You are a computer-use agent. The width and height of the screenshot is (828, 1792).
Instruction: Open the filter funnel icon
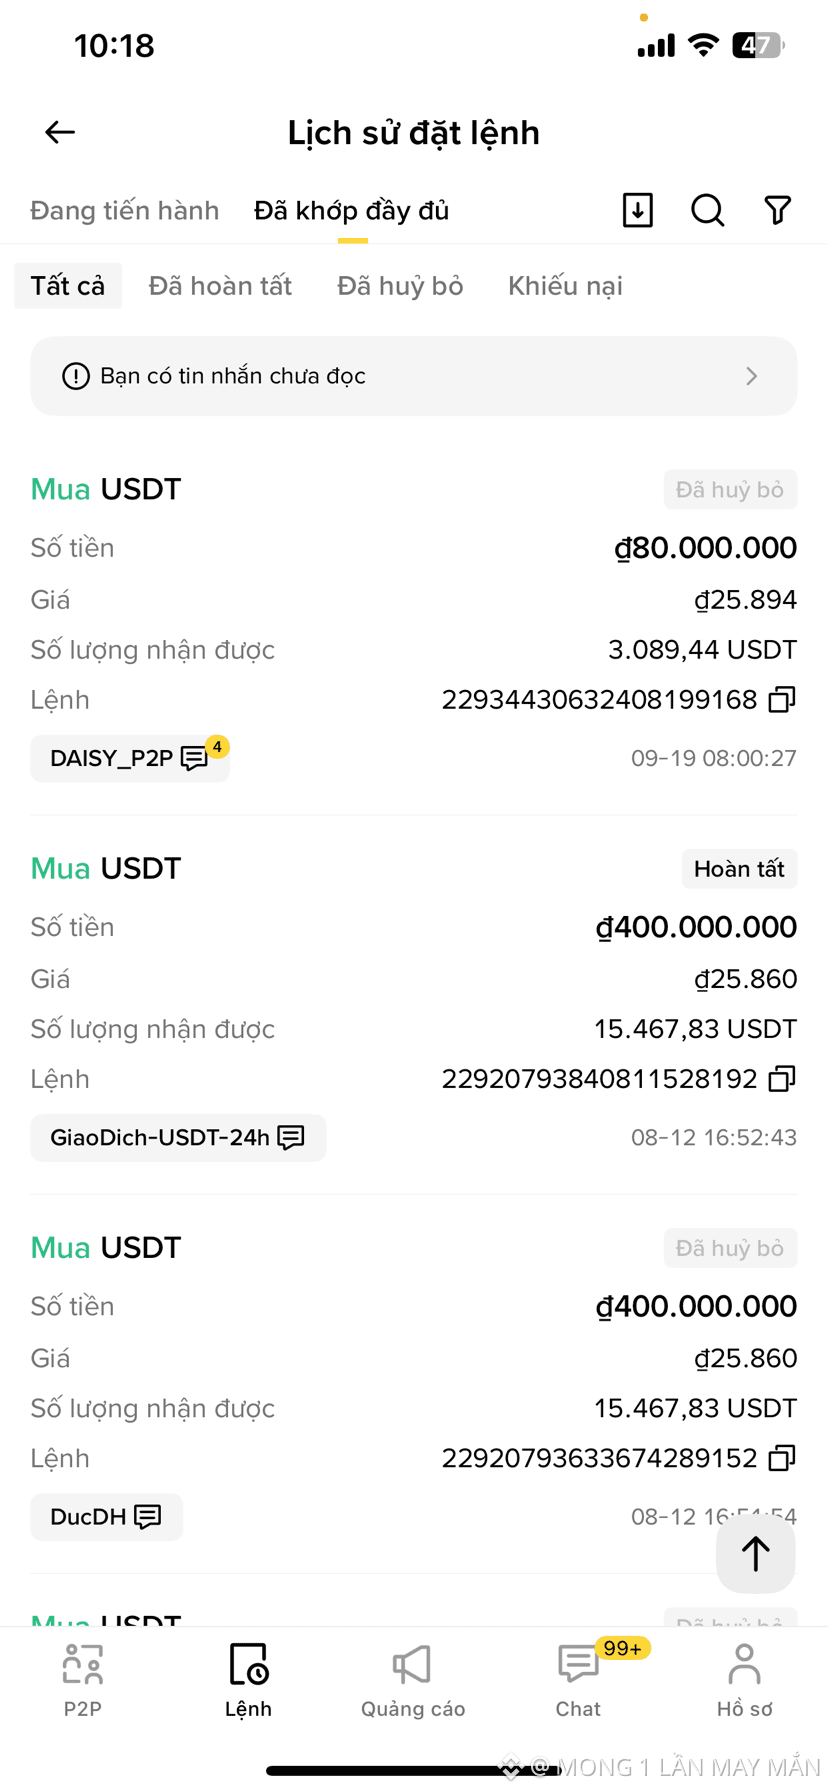click(x=778, y=210)
